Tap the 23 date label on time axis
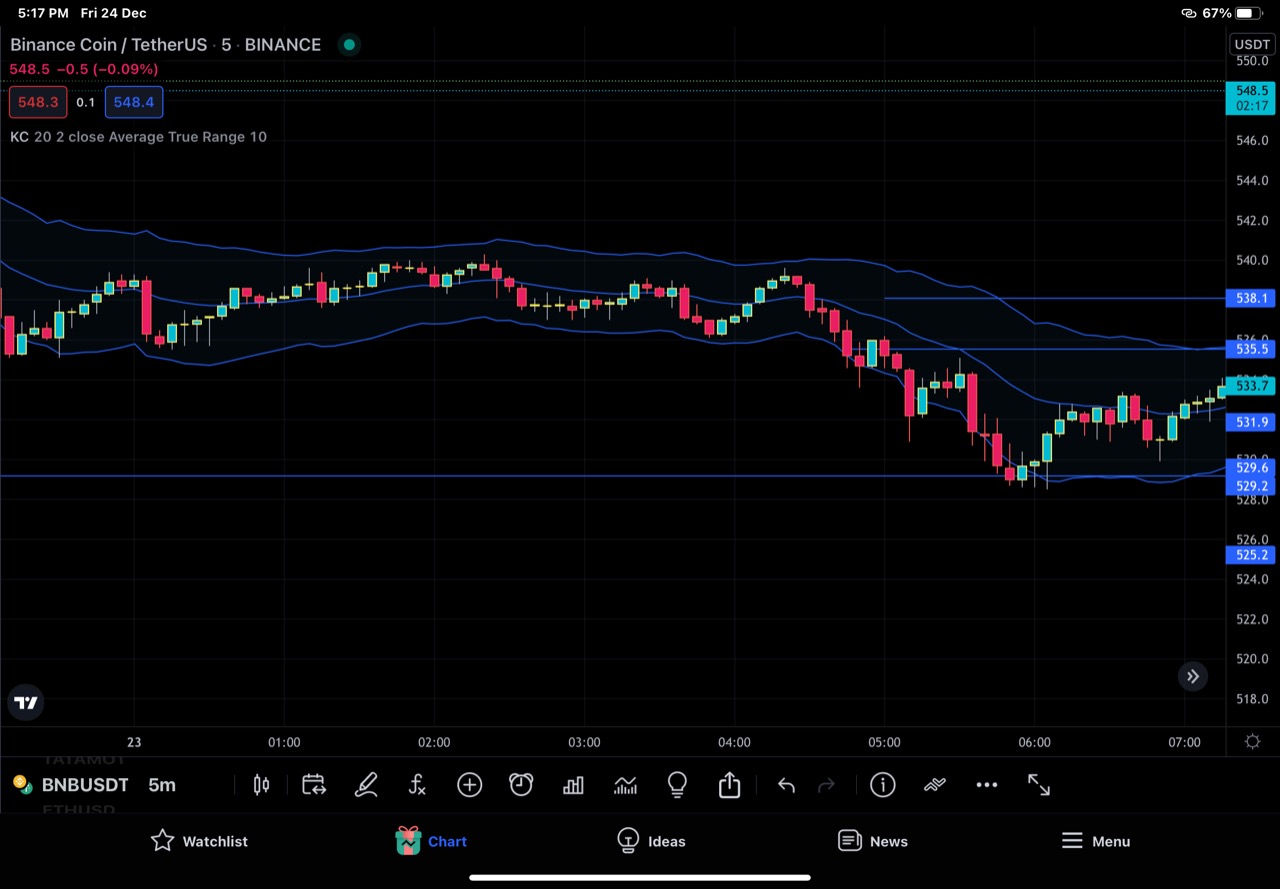The width and height of the screenshot is (1280, 889). 134,743
